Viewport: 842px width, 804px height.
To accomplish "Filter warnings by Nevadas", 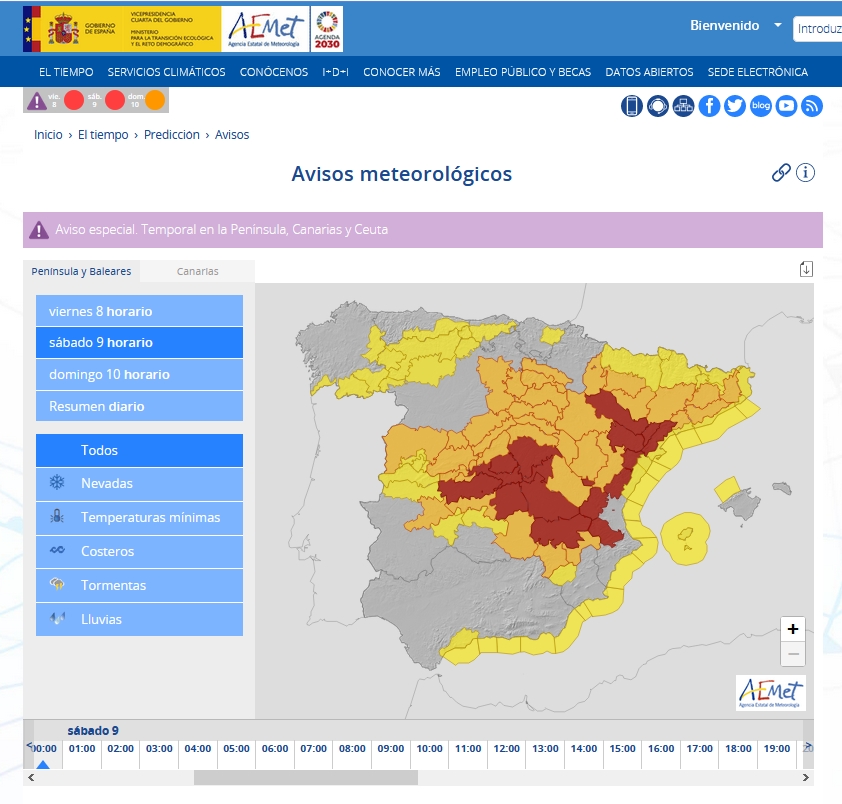I will pyautogui.click(x=139, y=483).
